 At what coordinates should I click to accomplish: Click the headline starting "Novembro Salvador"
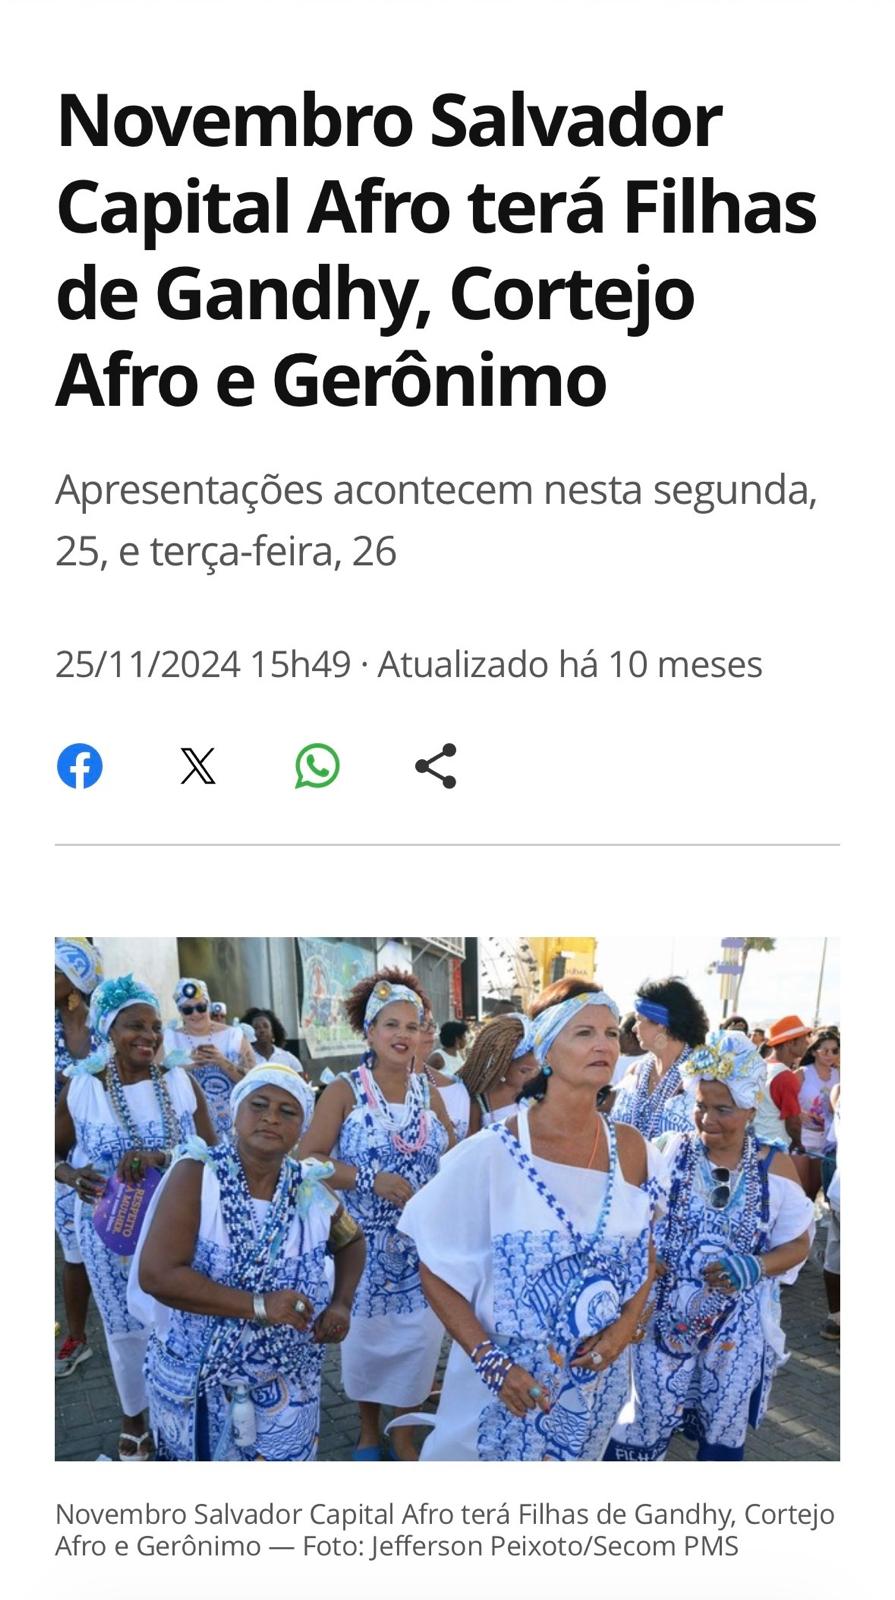coord(437,250)
